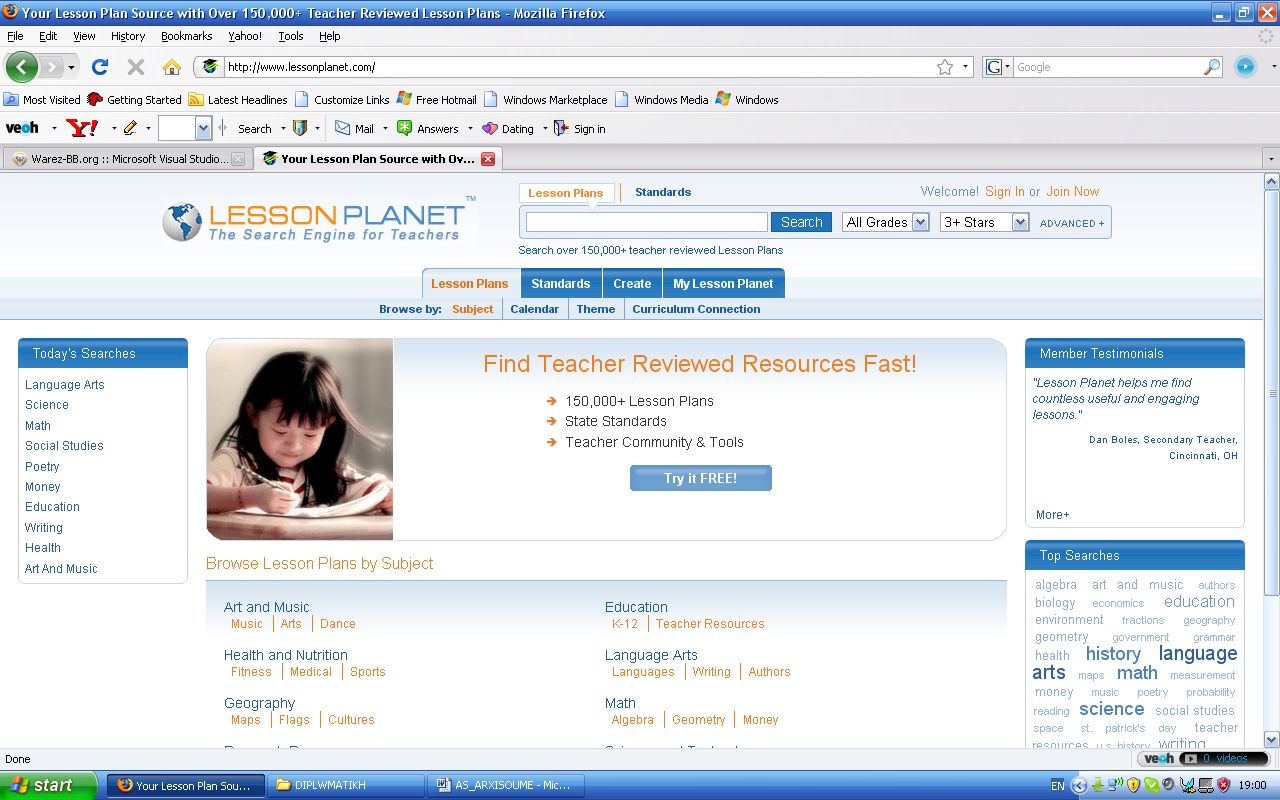Switch to AS_ARXISOUME taskbar window
The image size is (1280, 800).
(506, 785)
